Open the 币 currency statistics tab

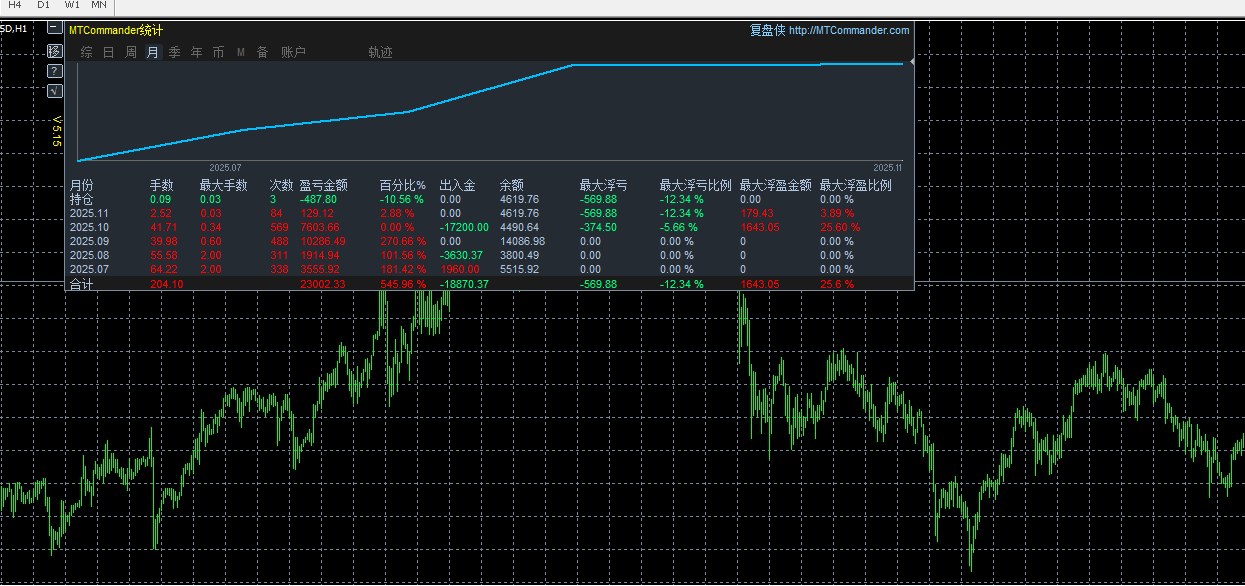click(218, 52)
